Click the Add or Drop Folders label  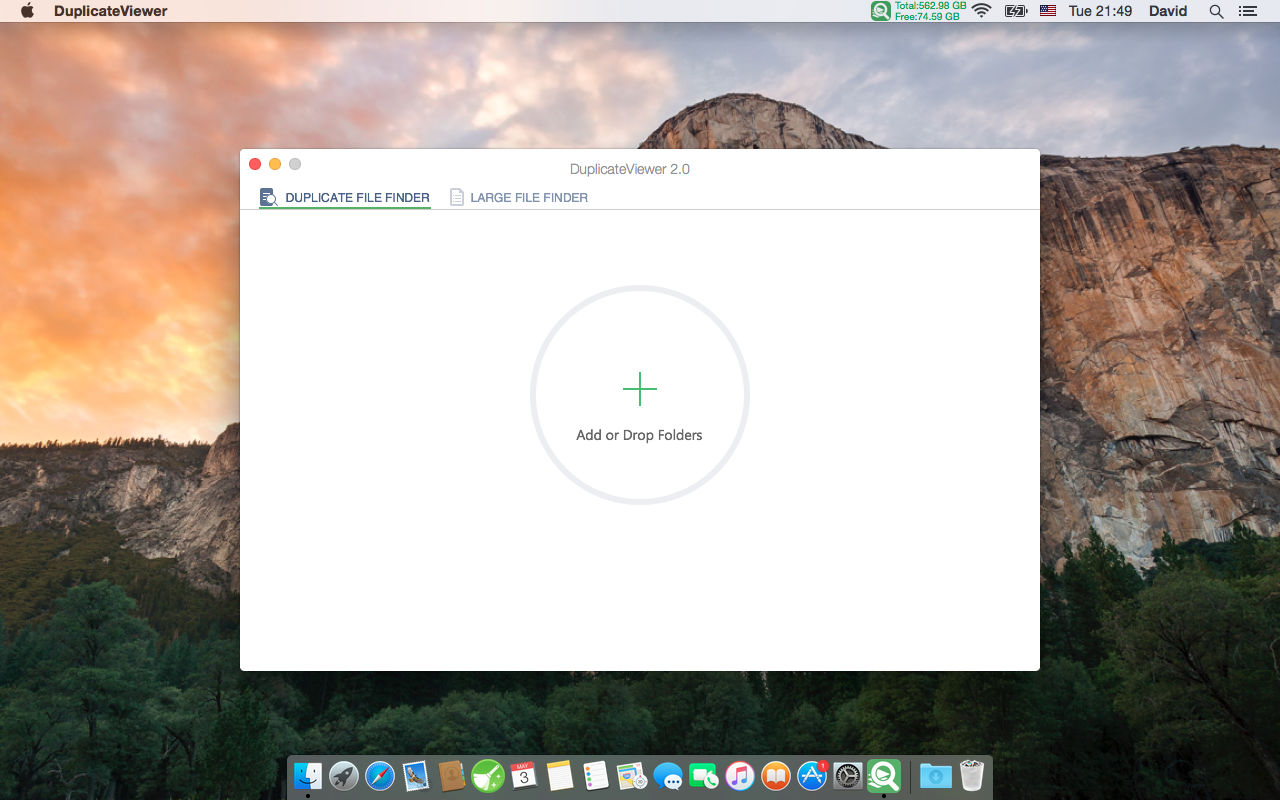coord(639,435)
